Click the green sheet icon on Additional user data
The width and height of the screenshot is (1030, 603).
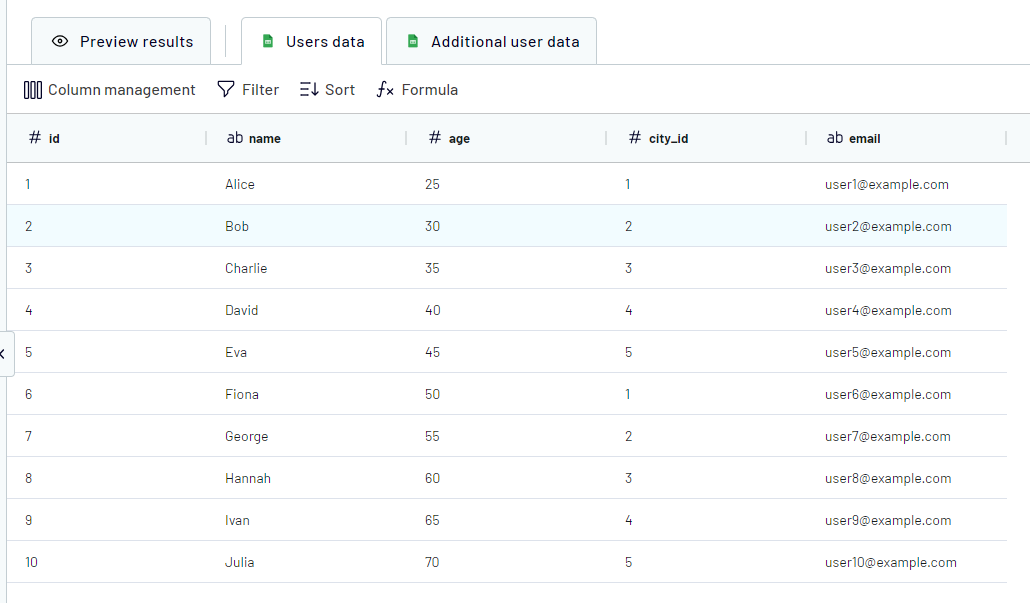coord(413,42)
